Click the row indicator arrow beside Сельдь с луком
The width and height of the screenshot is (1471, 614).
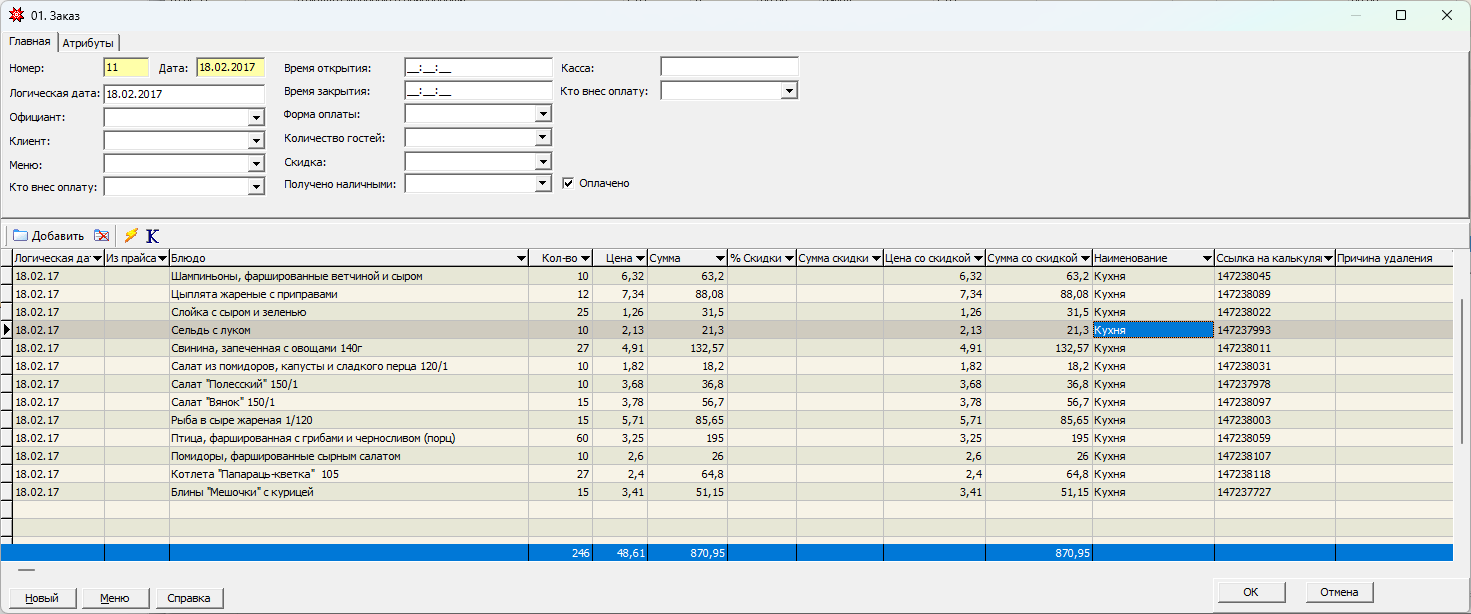[x=7, y=330]
